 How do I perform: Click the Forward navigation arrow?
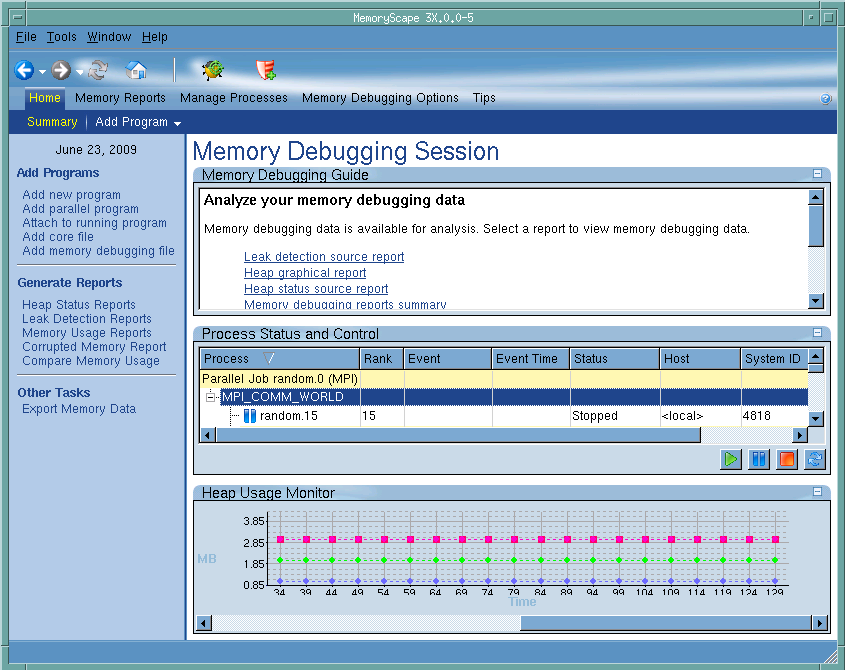pyautogui.click(x=61, y=70)
